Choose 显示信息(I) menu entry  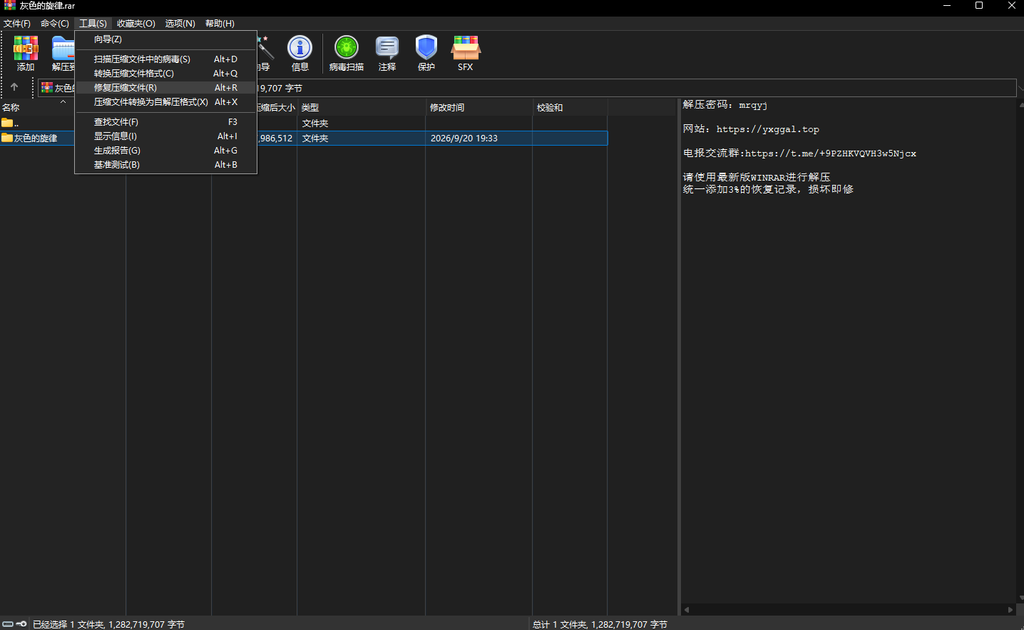pos(166,136)
